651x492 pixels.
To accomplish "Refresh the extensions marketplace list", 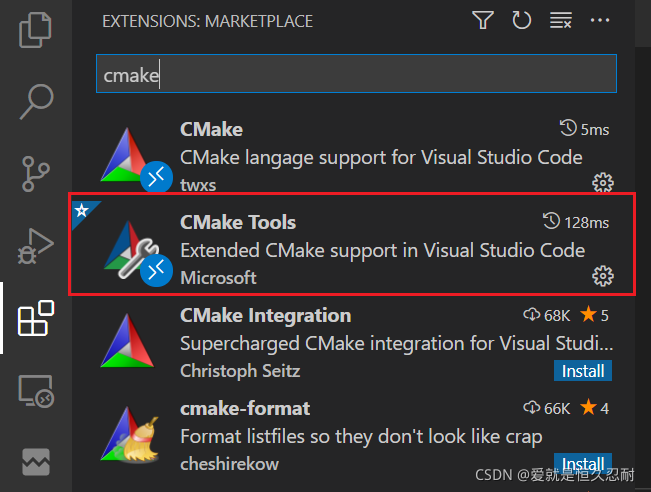I will tap(521, 20).
